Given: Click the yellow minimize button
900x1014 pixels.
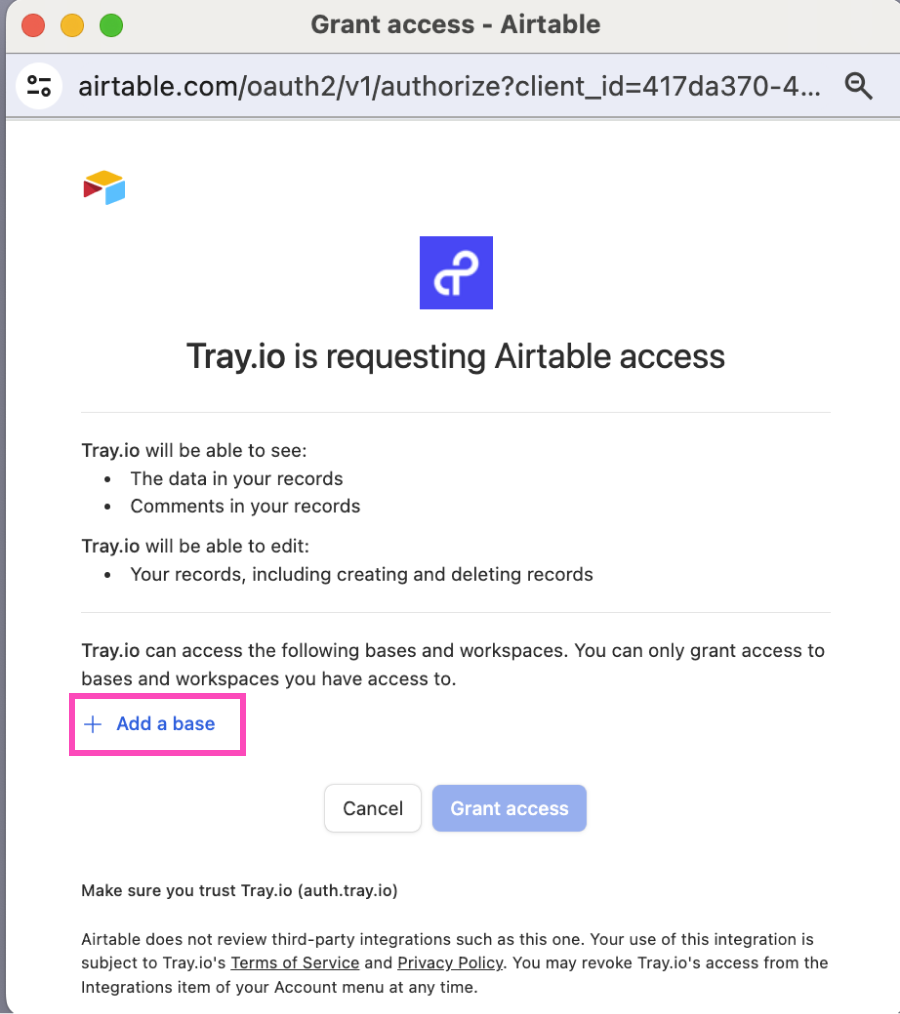Looking at the screenshot, I should 71,25.
